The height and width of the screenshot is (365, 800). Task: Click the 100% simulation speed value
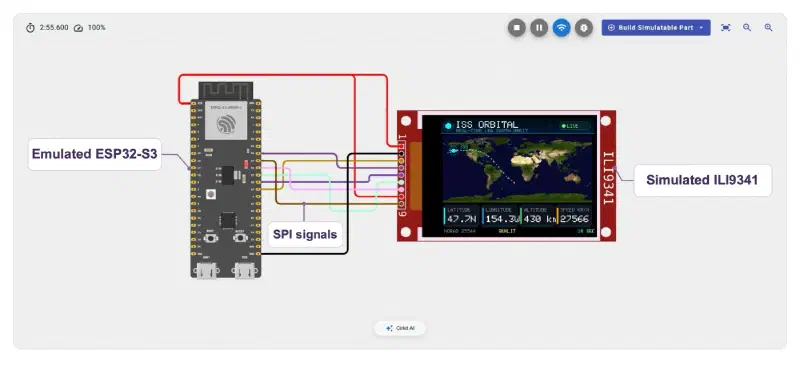tap(96, 28)
